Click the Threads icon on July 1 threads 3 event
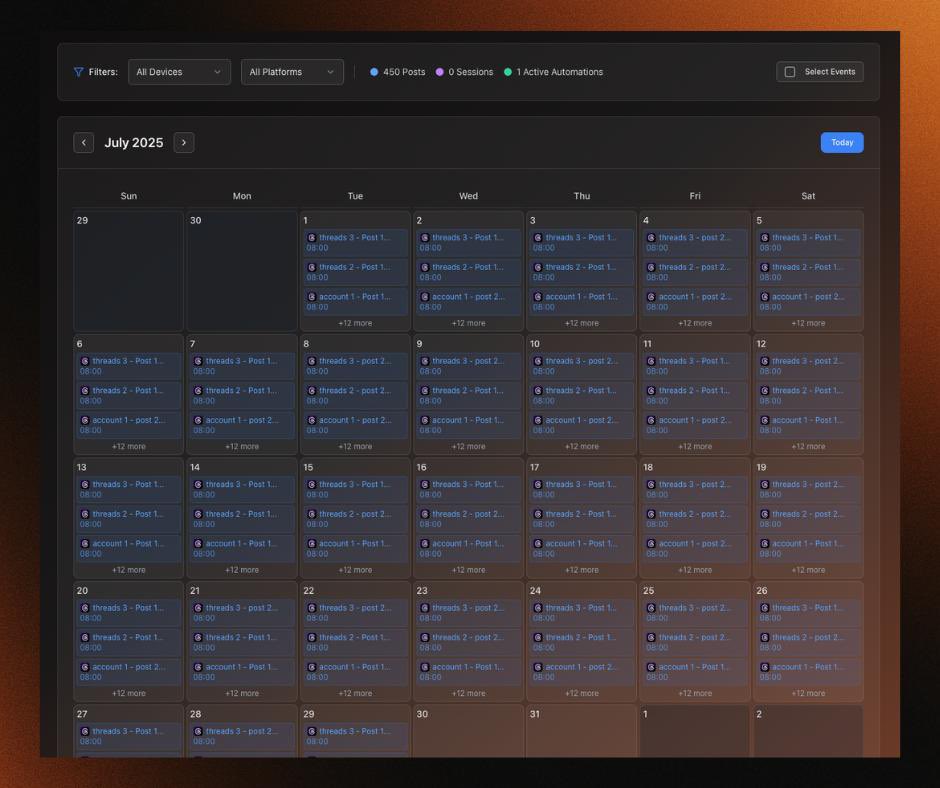 [x=312, y=237]
